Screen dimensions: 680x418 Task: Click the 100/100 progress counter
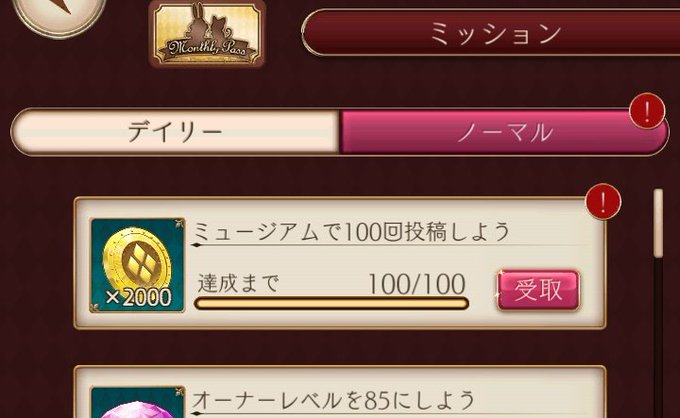pos(417,284)
